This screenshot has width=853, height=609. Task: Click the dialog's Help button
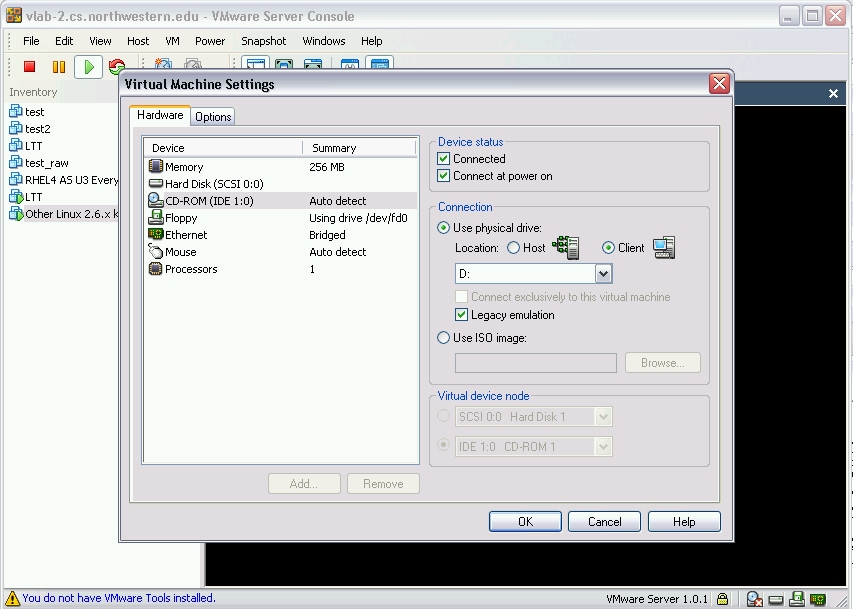(x=684, y=521)
